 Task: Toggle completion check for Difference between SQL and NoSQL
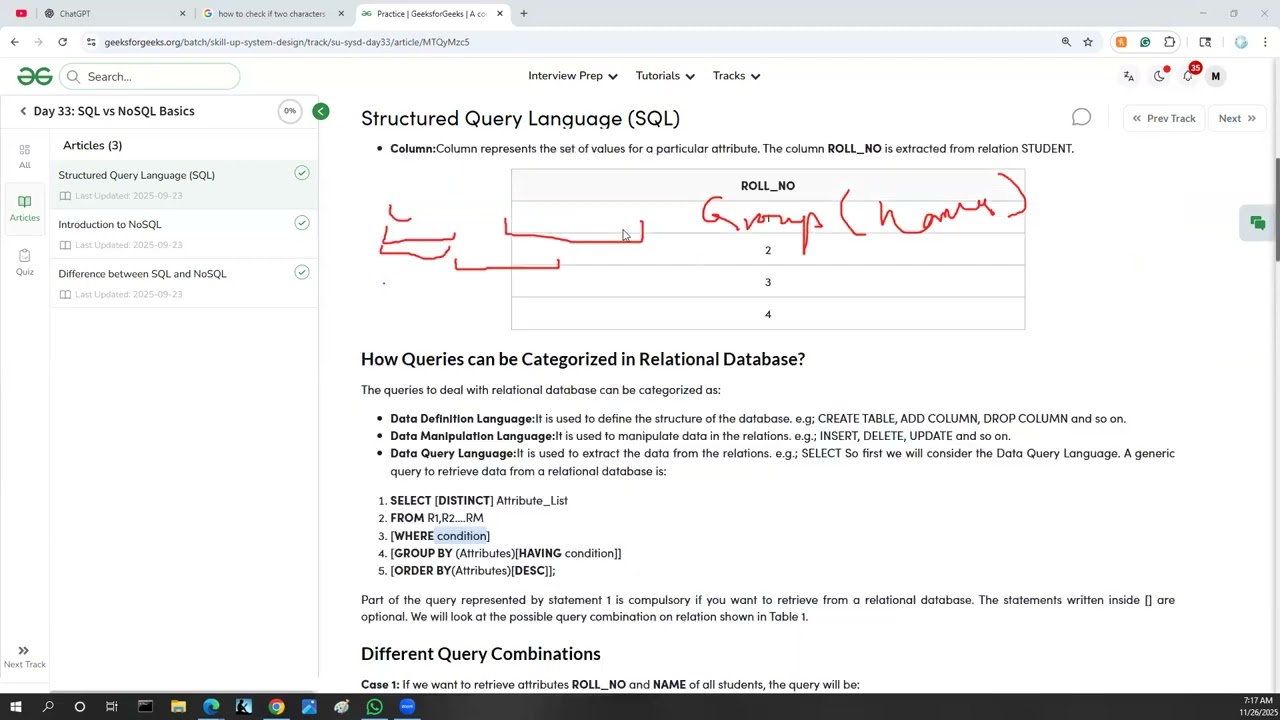[302, 272]
